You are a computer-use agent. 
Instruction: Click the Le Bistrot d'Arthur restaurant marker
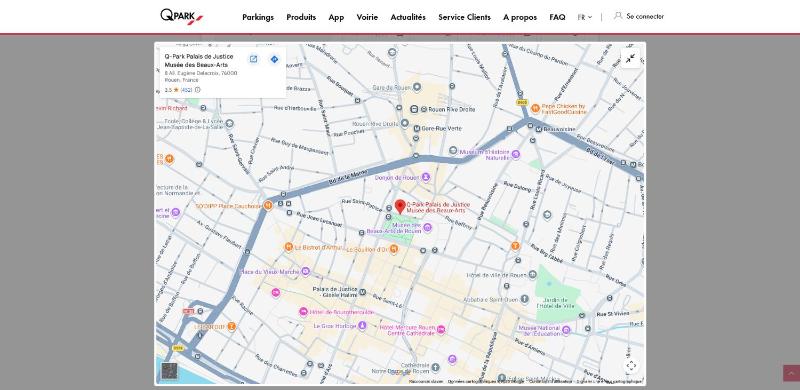tap(288, 247)
